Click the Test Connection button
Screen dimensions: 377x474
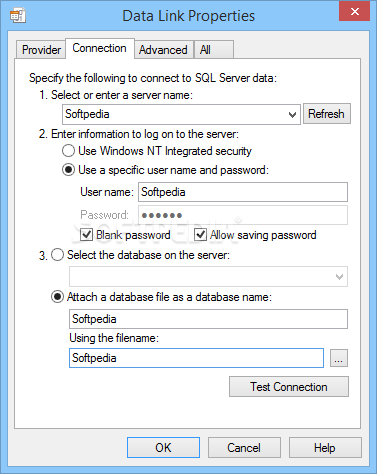click(289, 387)
